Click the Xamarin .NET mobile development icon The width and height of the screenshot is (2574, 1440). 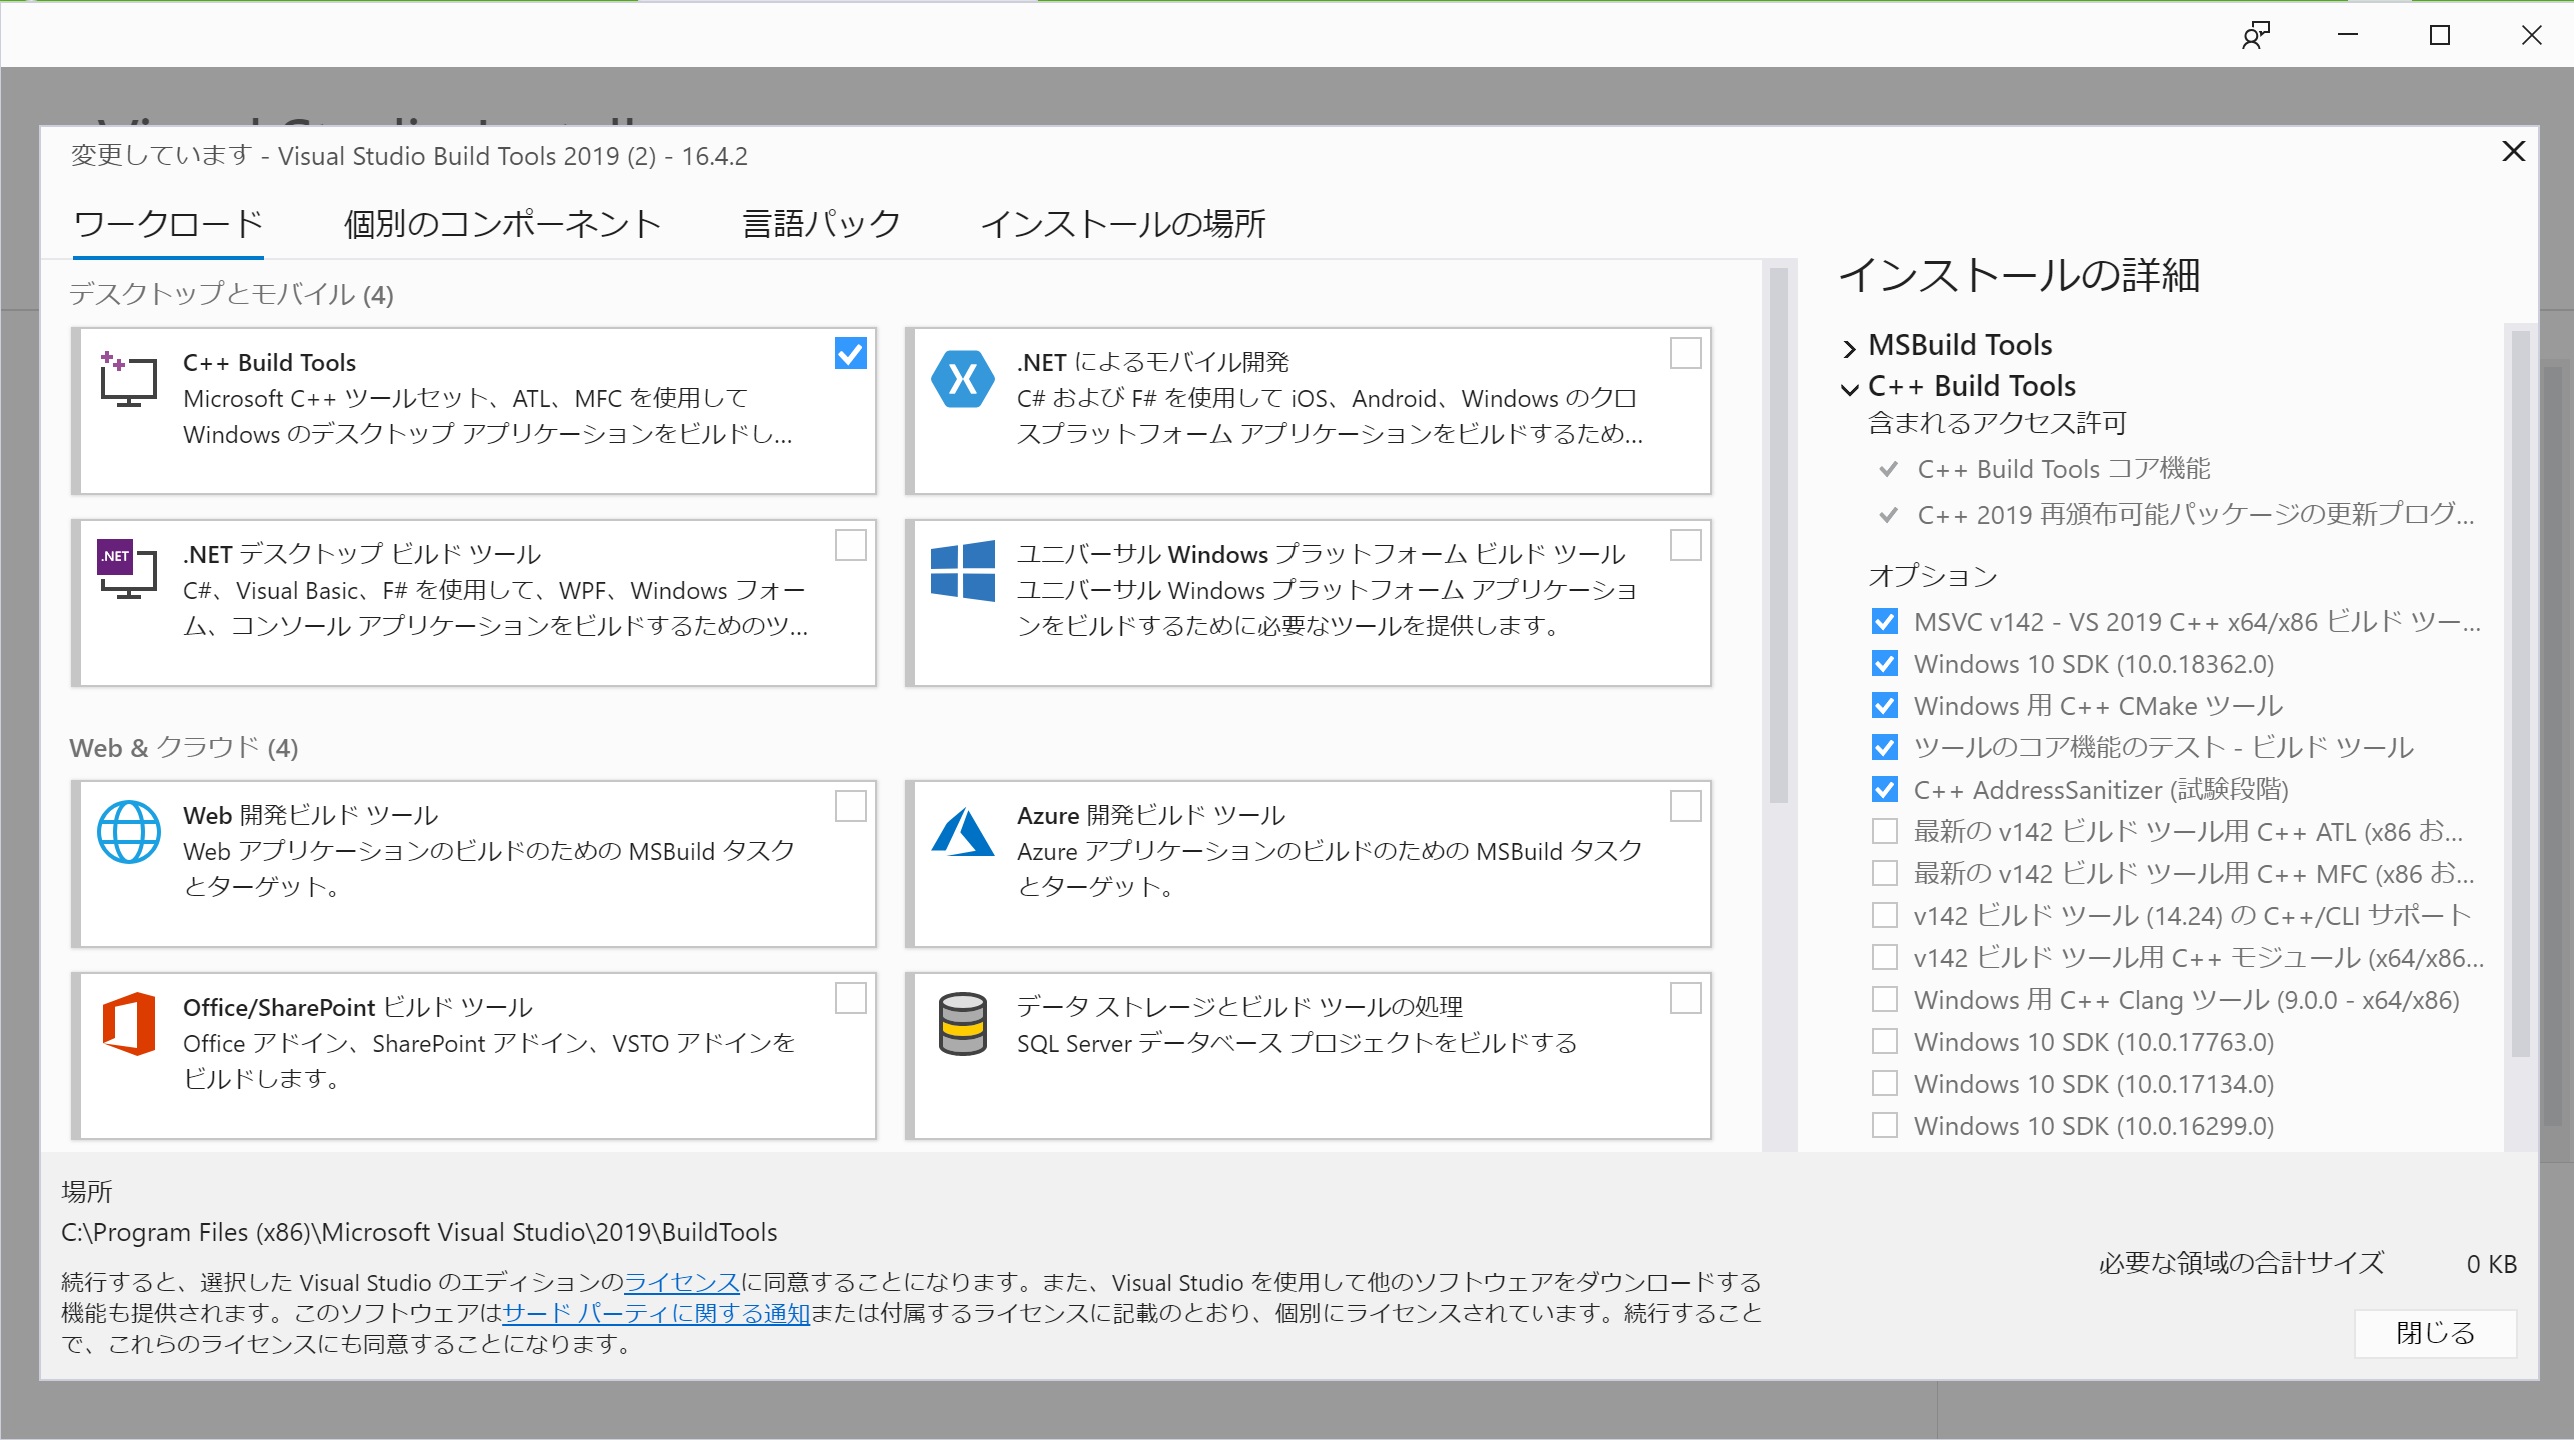coord(962,379)
